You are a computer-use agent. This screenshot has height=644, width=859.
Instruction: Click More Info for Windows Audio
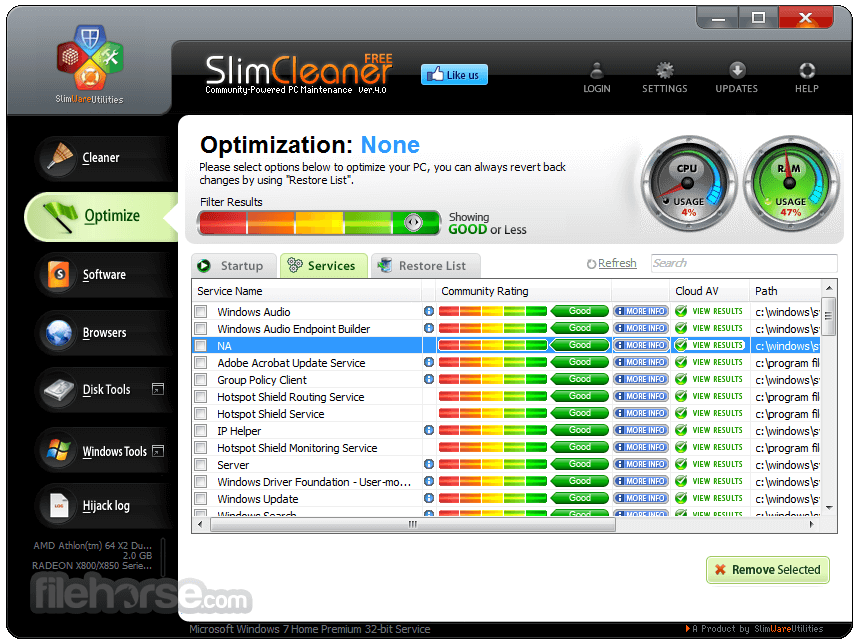point(640,311)
